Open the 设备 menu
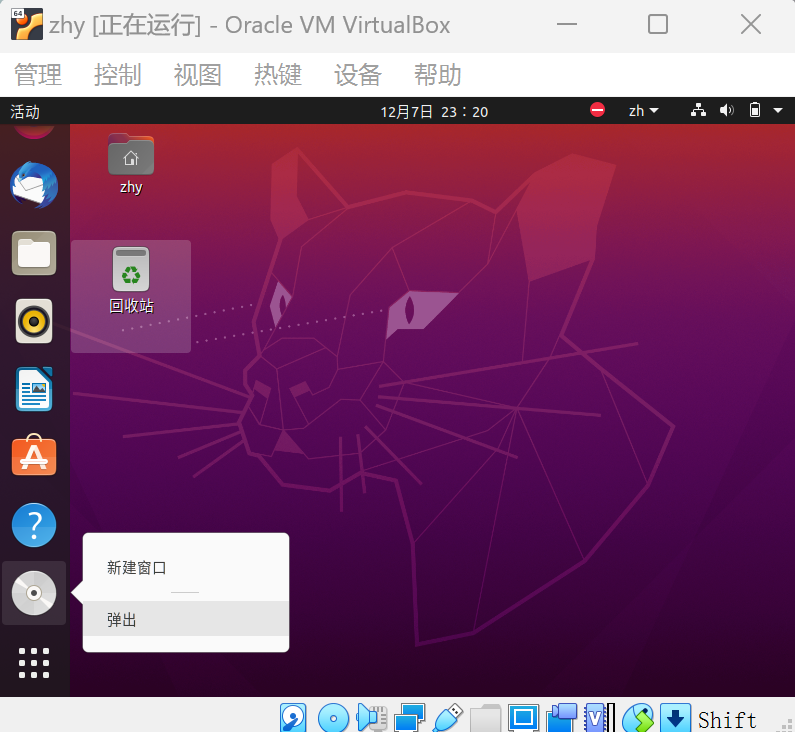 pos(358,75)
